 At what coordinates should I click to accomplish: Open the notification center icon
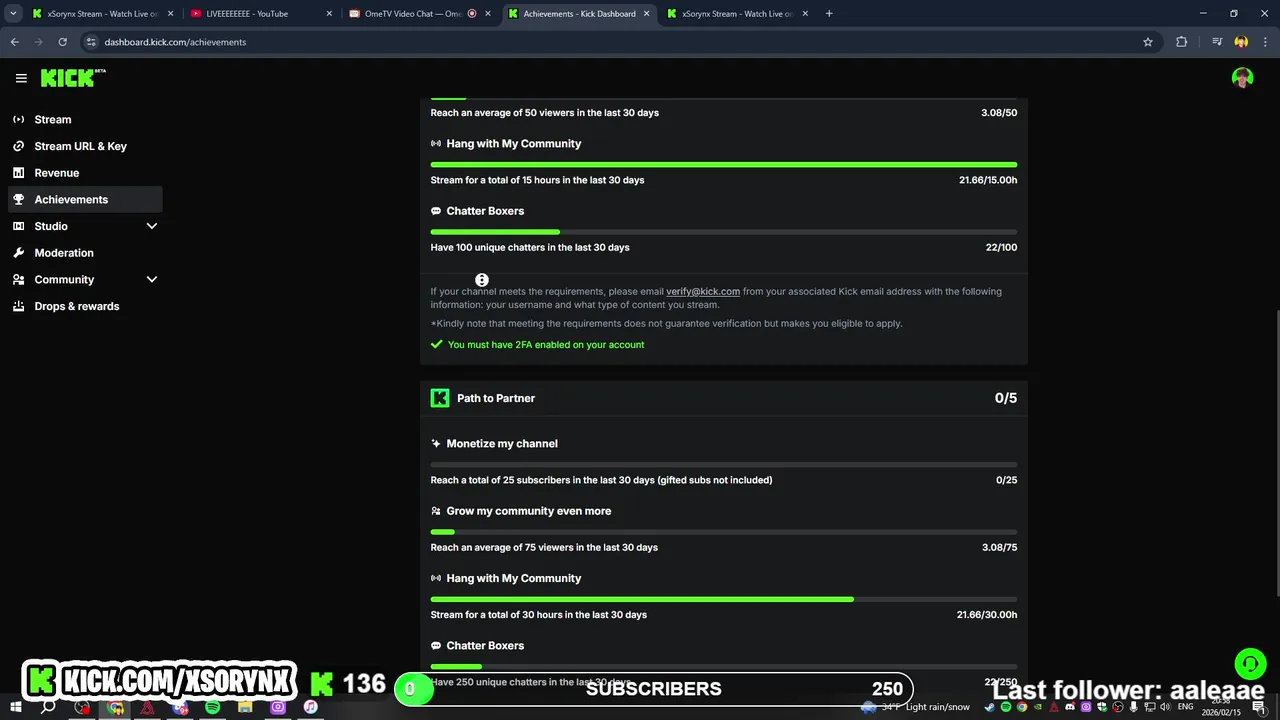[x=1259, y=708]
